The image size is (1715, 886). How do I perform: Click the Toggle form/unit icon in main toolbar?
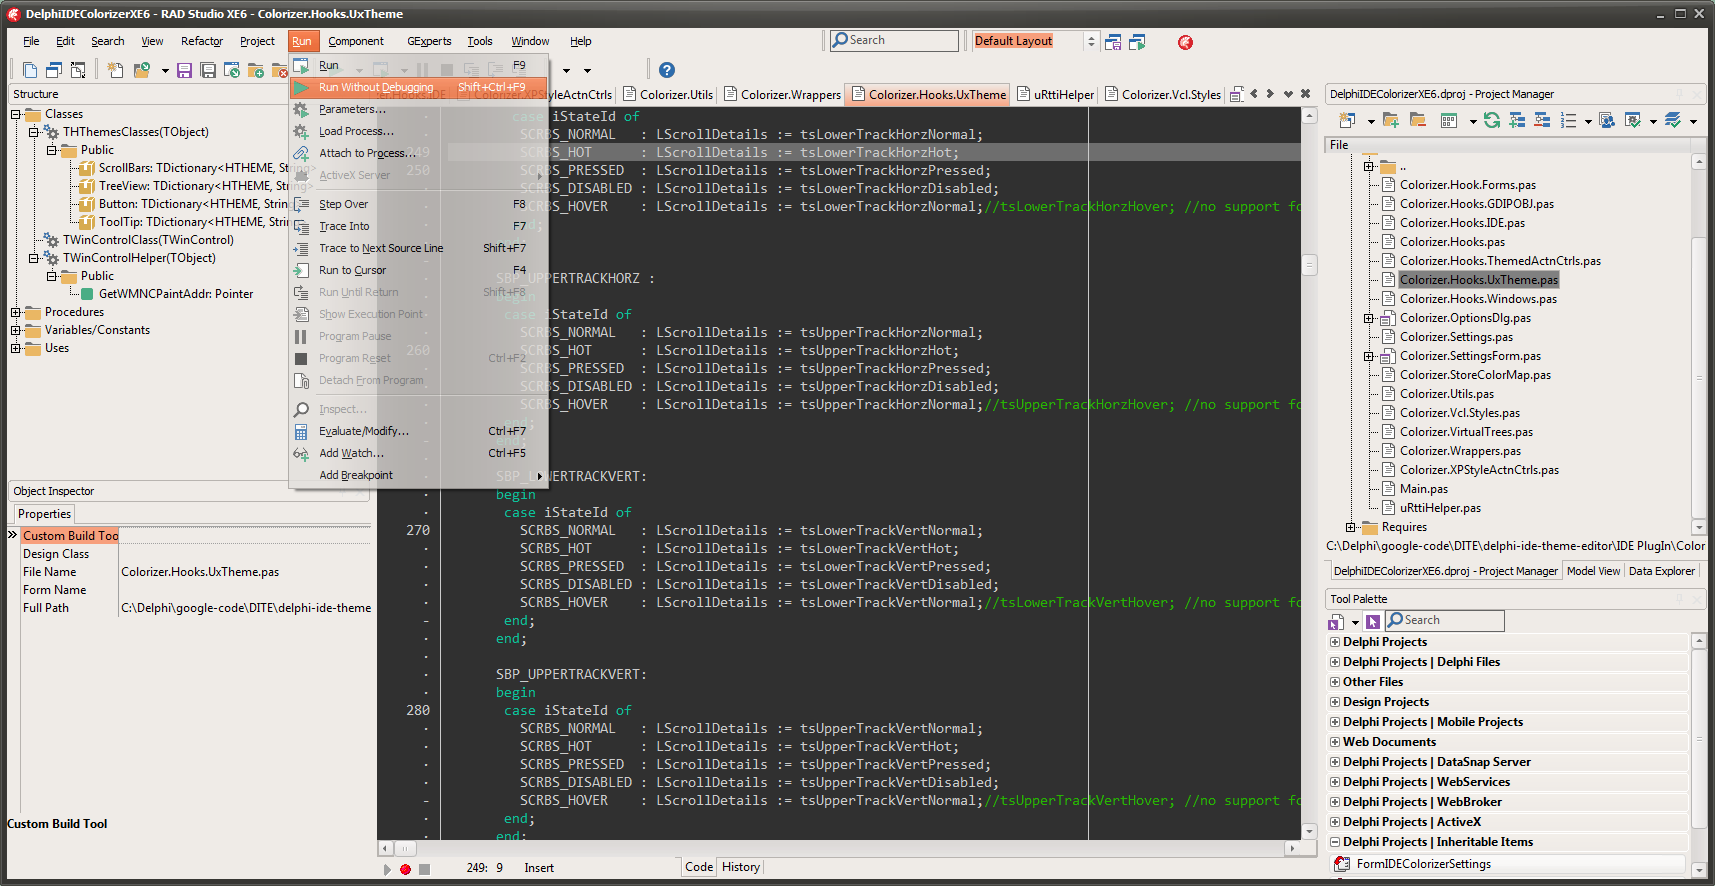click(x=77, y=70)
